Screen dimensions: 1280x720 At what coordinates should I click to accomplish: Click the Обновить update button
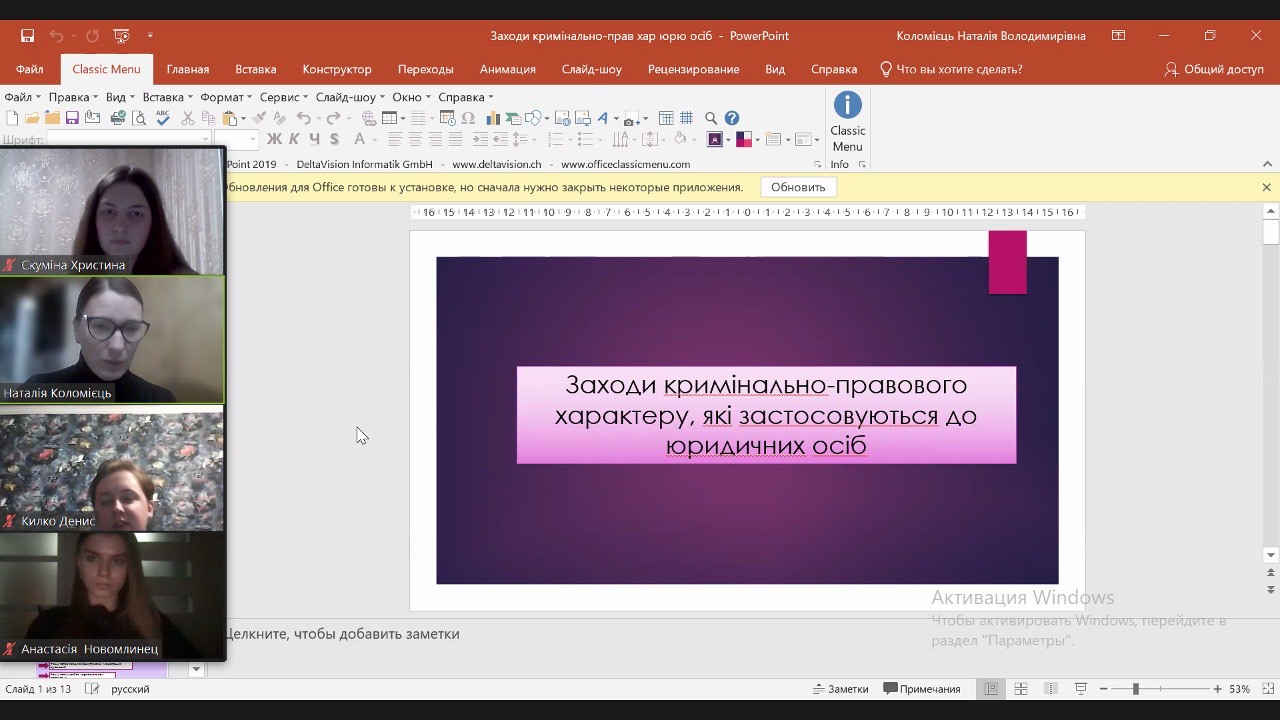click(x=798, y=187)
